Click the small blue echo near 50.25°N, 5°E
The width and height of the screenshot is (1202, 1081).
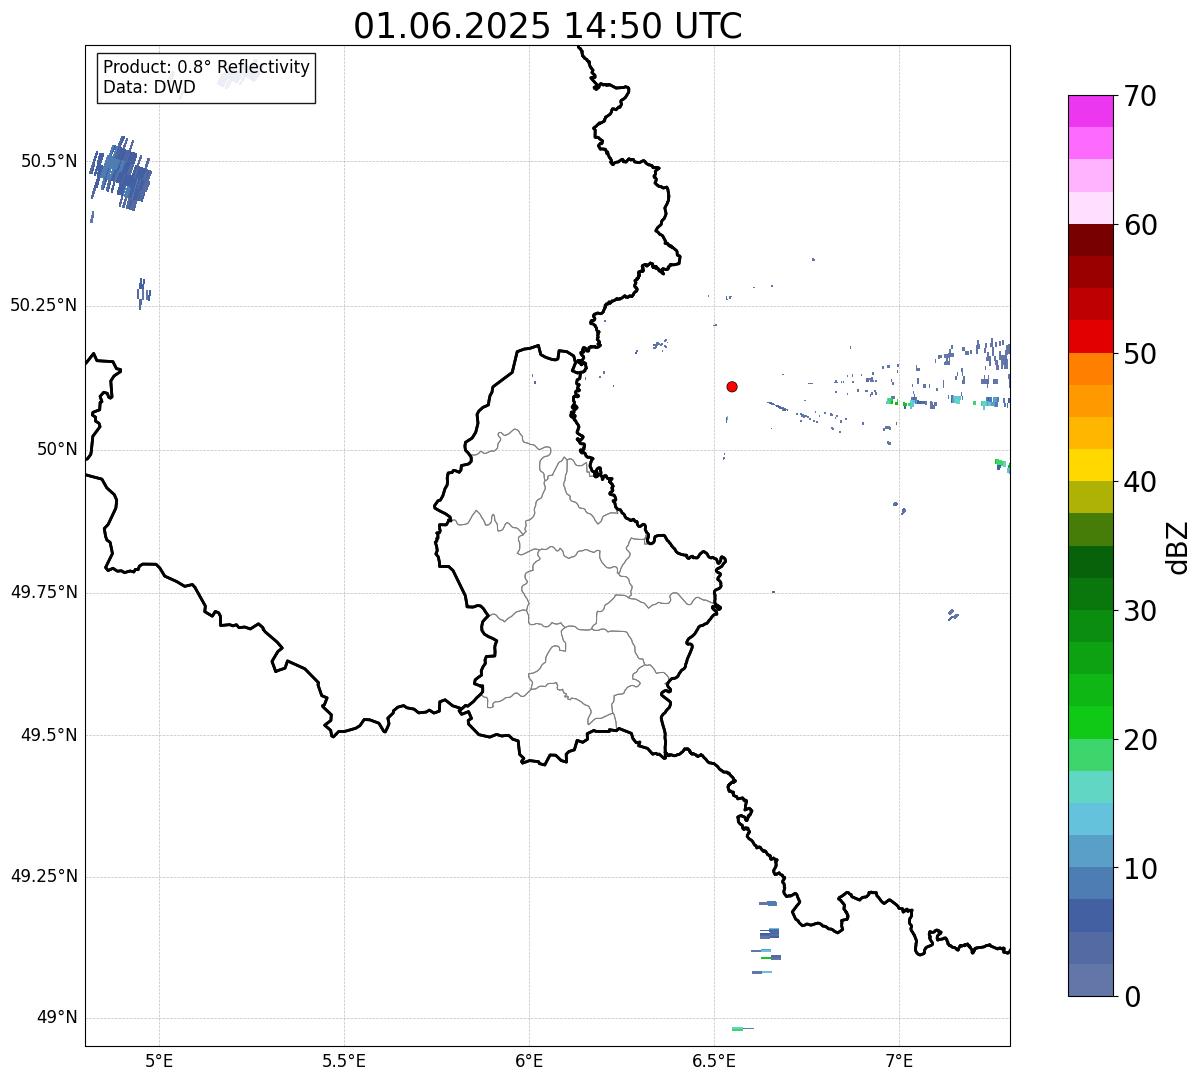click(143, 293)
